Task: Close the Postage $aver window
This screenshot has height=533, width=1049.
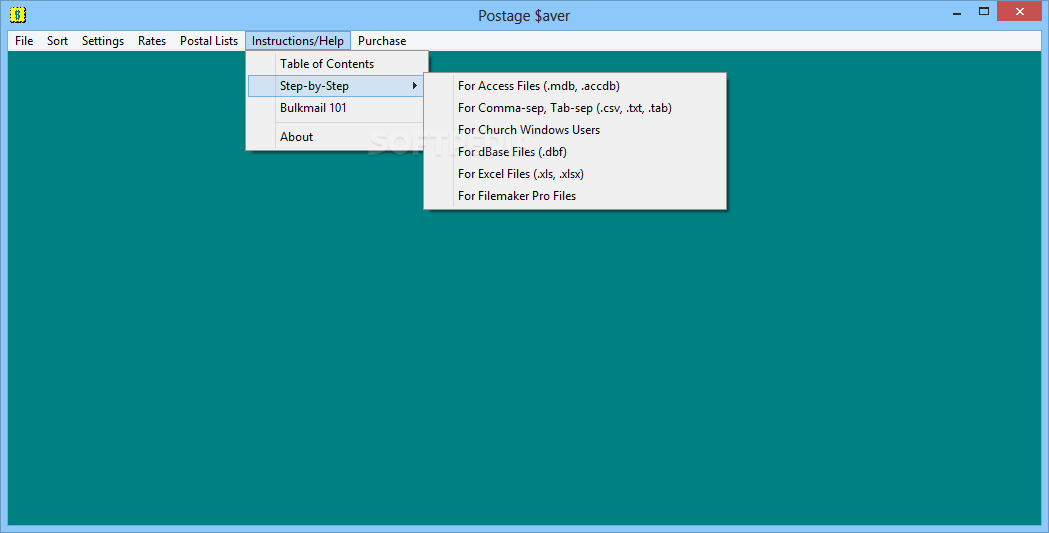Action: coord(1020,11)
